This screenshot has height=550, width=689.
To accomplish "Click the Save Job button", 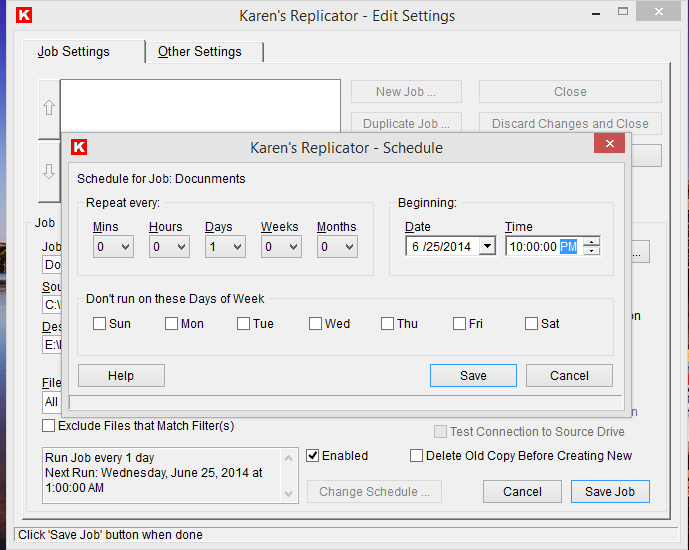I will pos(610,492).
